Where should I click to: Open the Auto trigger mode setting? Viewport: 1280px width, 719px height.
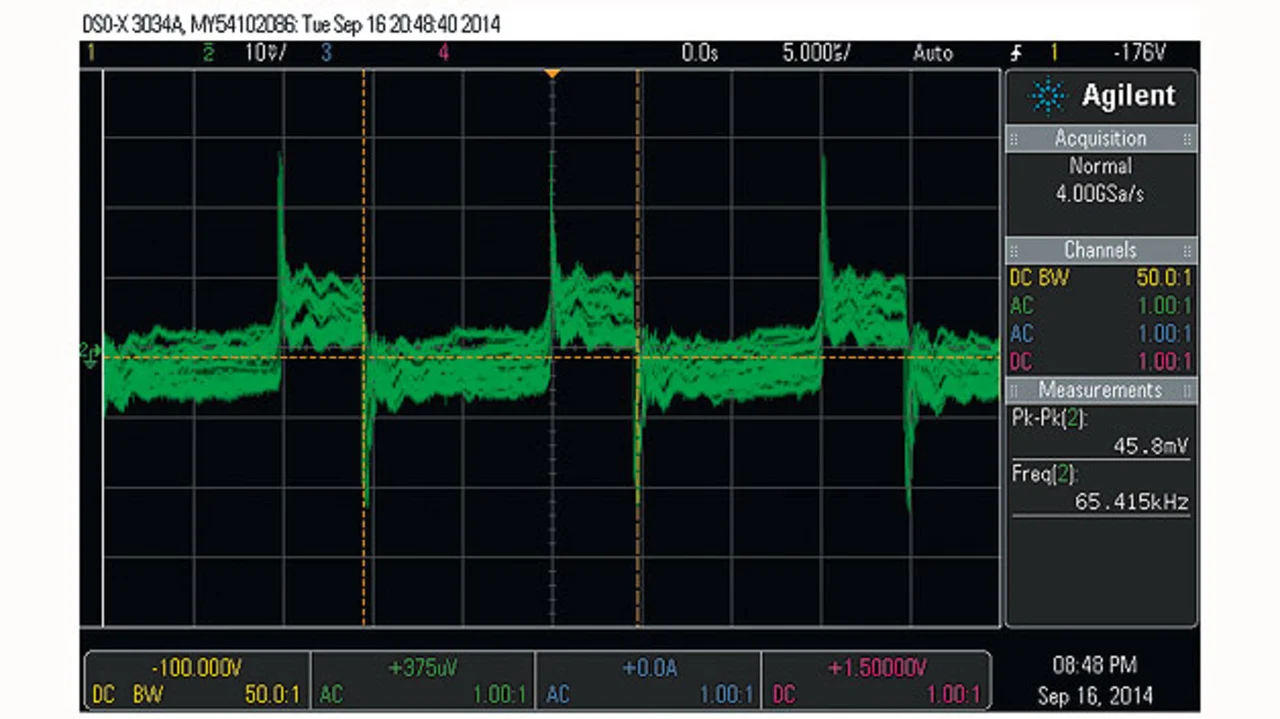932,53
